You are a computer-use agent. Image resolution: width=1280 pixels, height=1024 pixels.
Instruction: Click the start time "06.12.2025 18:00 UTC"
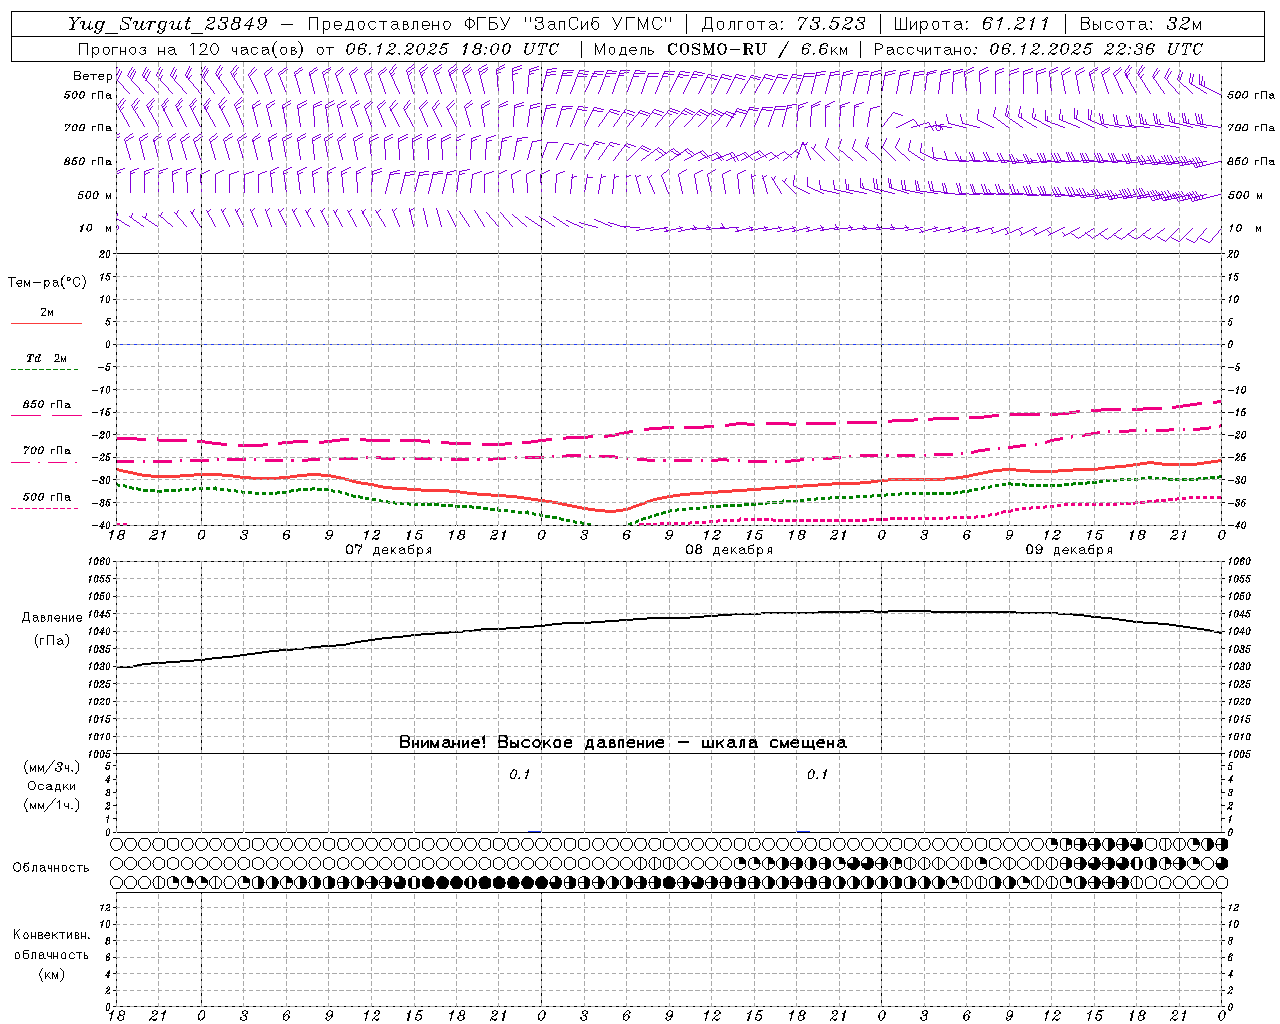[x=452, y=49]
